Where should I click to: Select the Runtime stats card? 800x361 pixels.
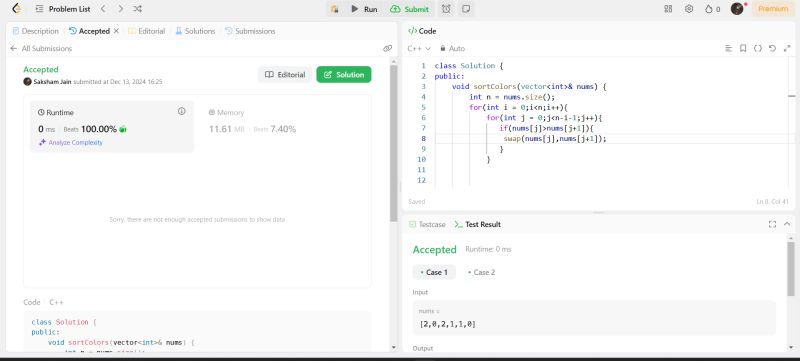coord(112,127)
